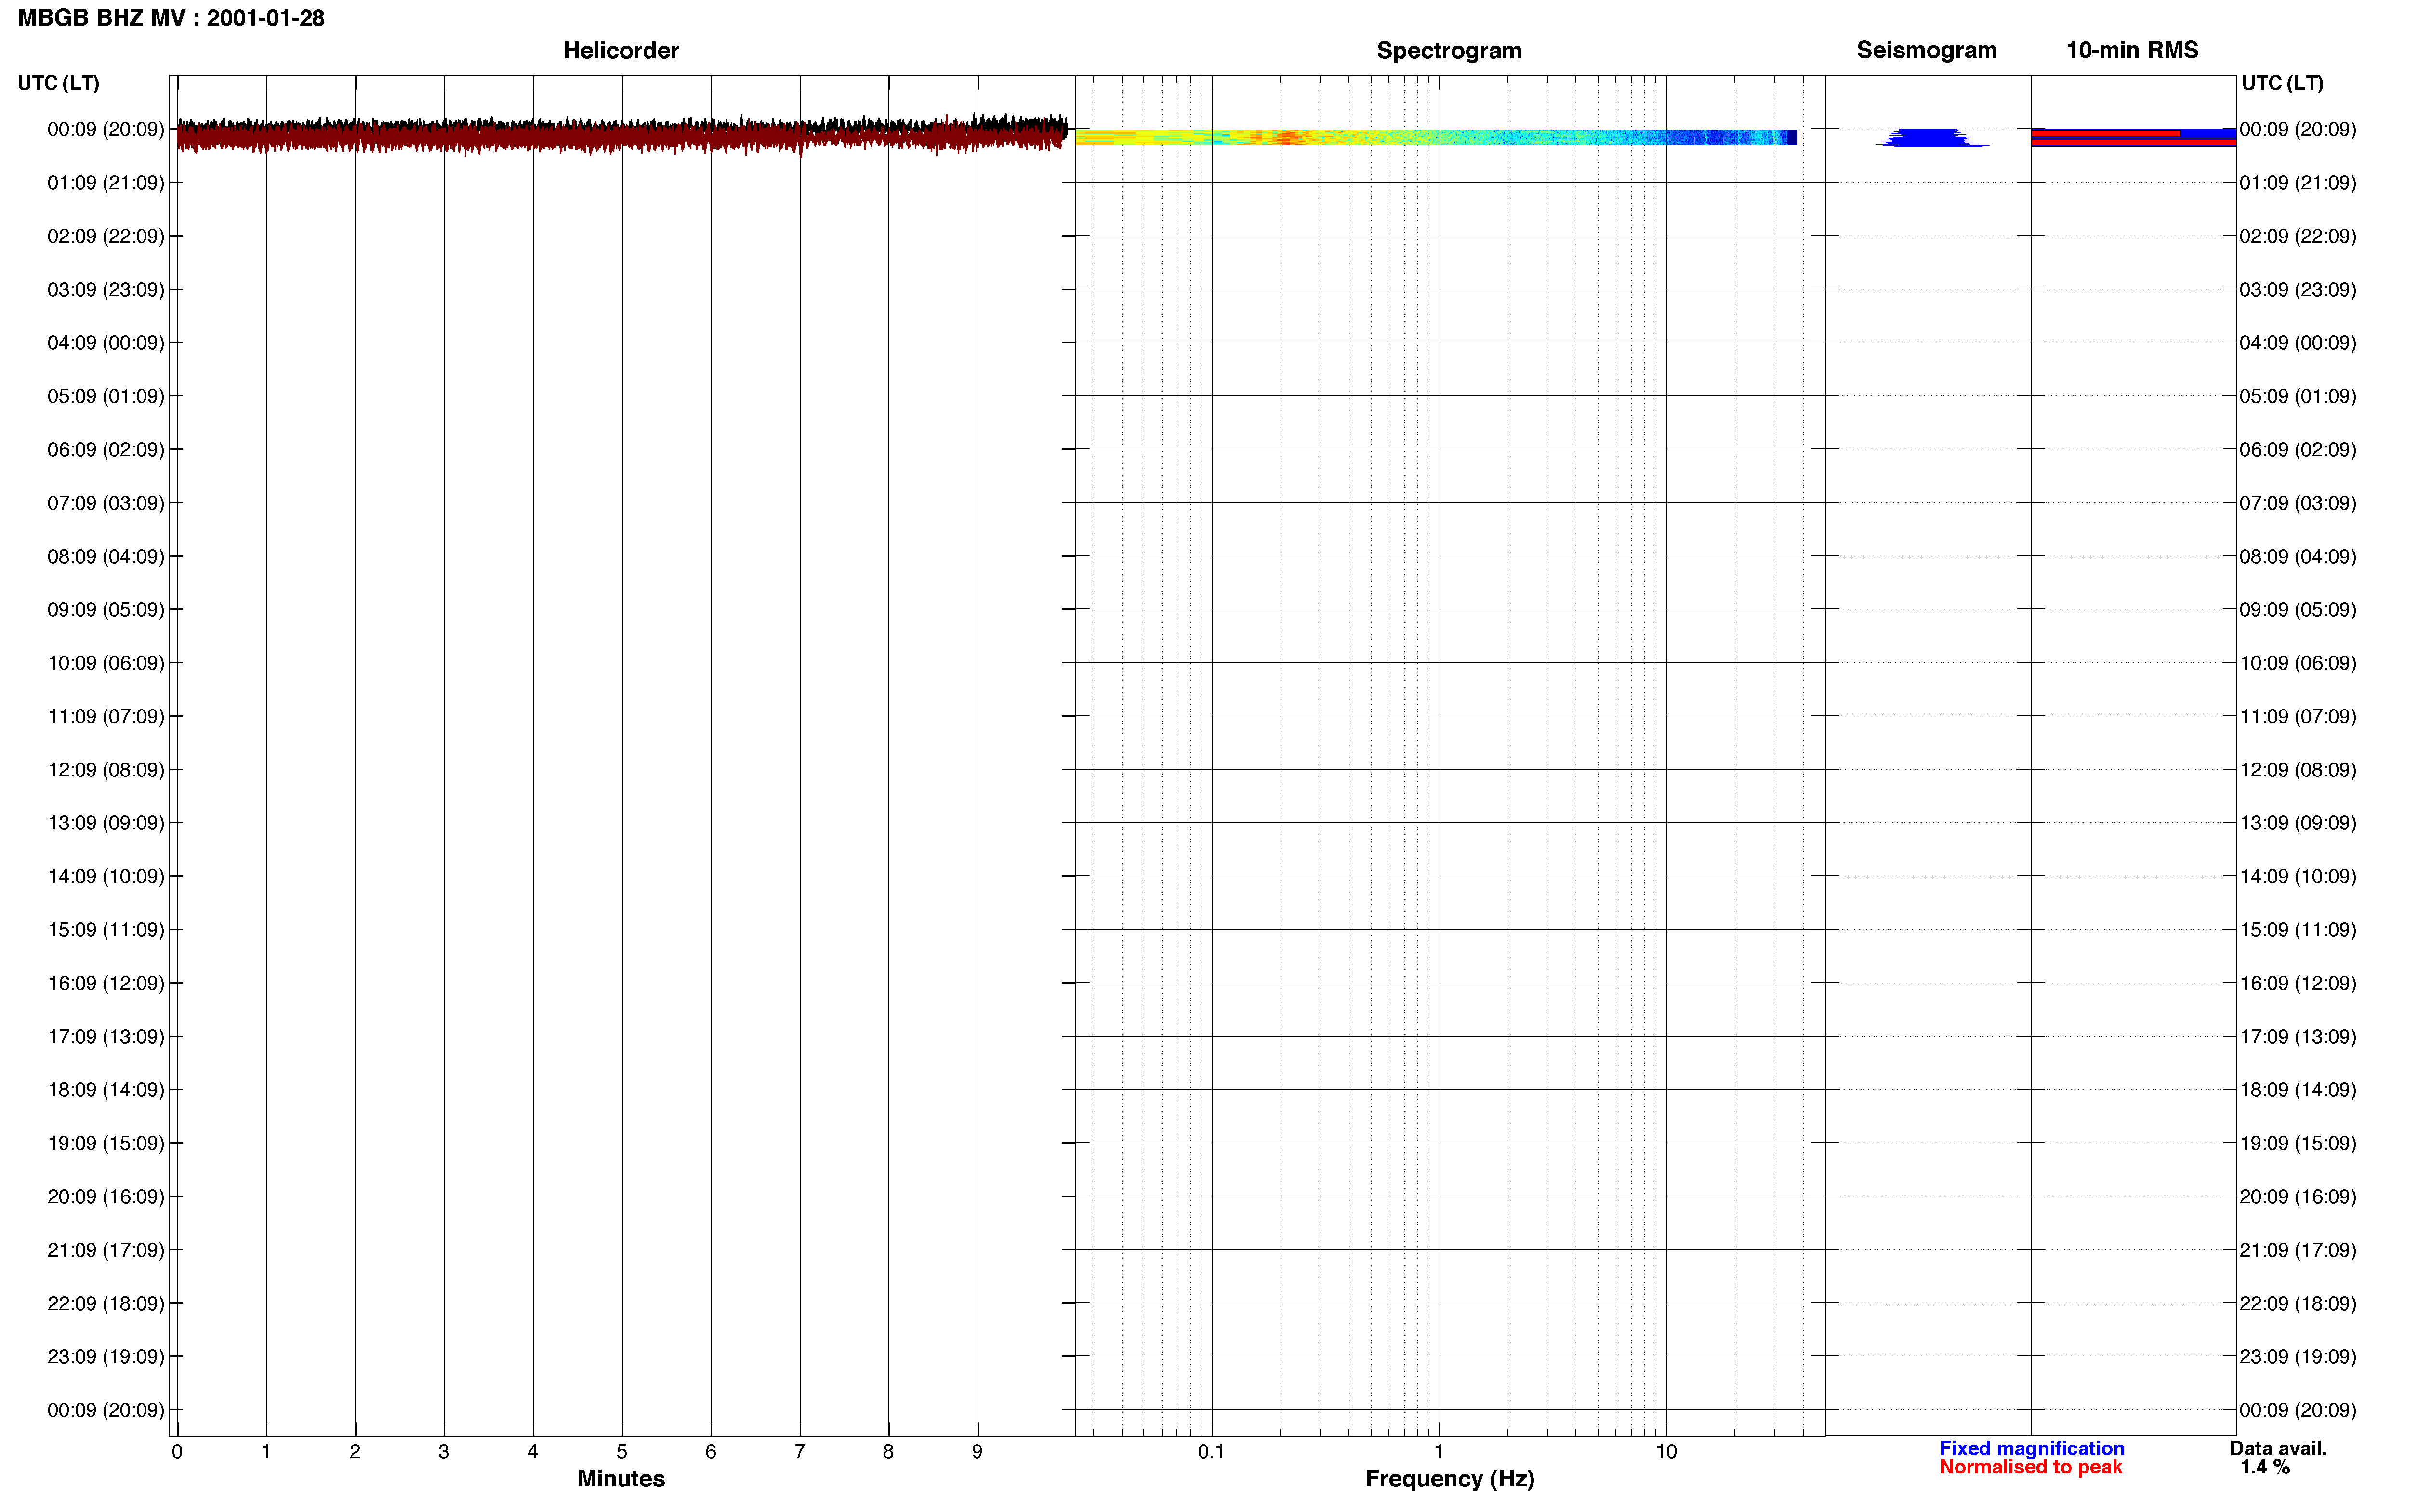Click '08:09 (04:09)' on the helicorder time axis
The height and width of the screenshot is (1512, 2418).
pos(106,556)
